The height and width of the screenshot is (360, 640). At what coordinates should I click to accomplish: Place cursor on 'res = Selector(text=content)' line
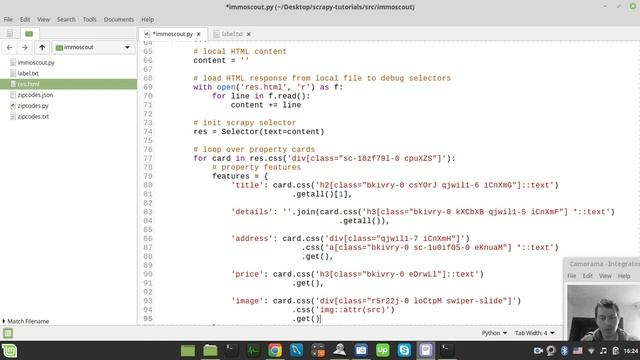(x=258, y=132)
